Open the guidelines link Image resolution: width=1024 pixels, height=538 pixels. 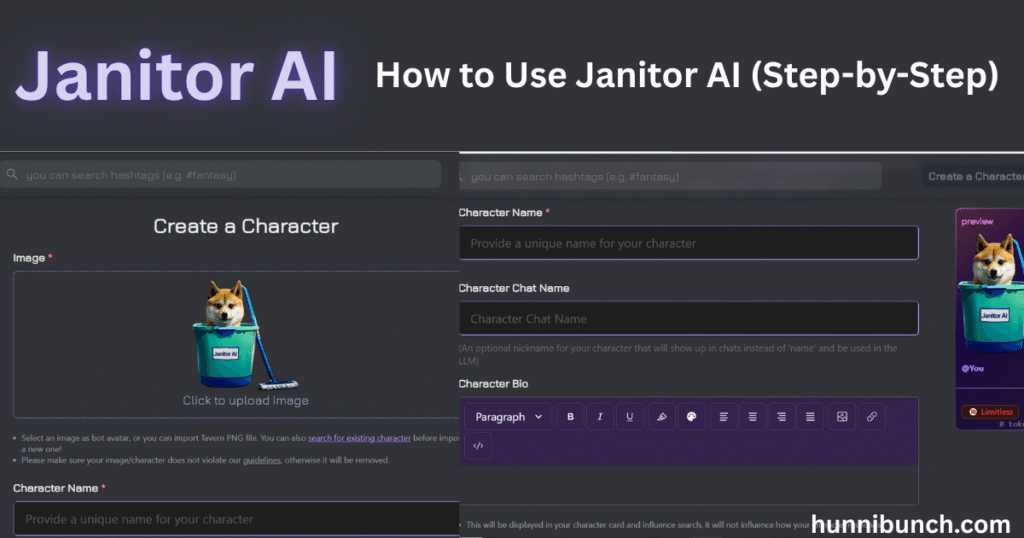tap(262, 460)
